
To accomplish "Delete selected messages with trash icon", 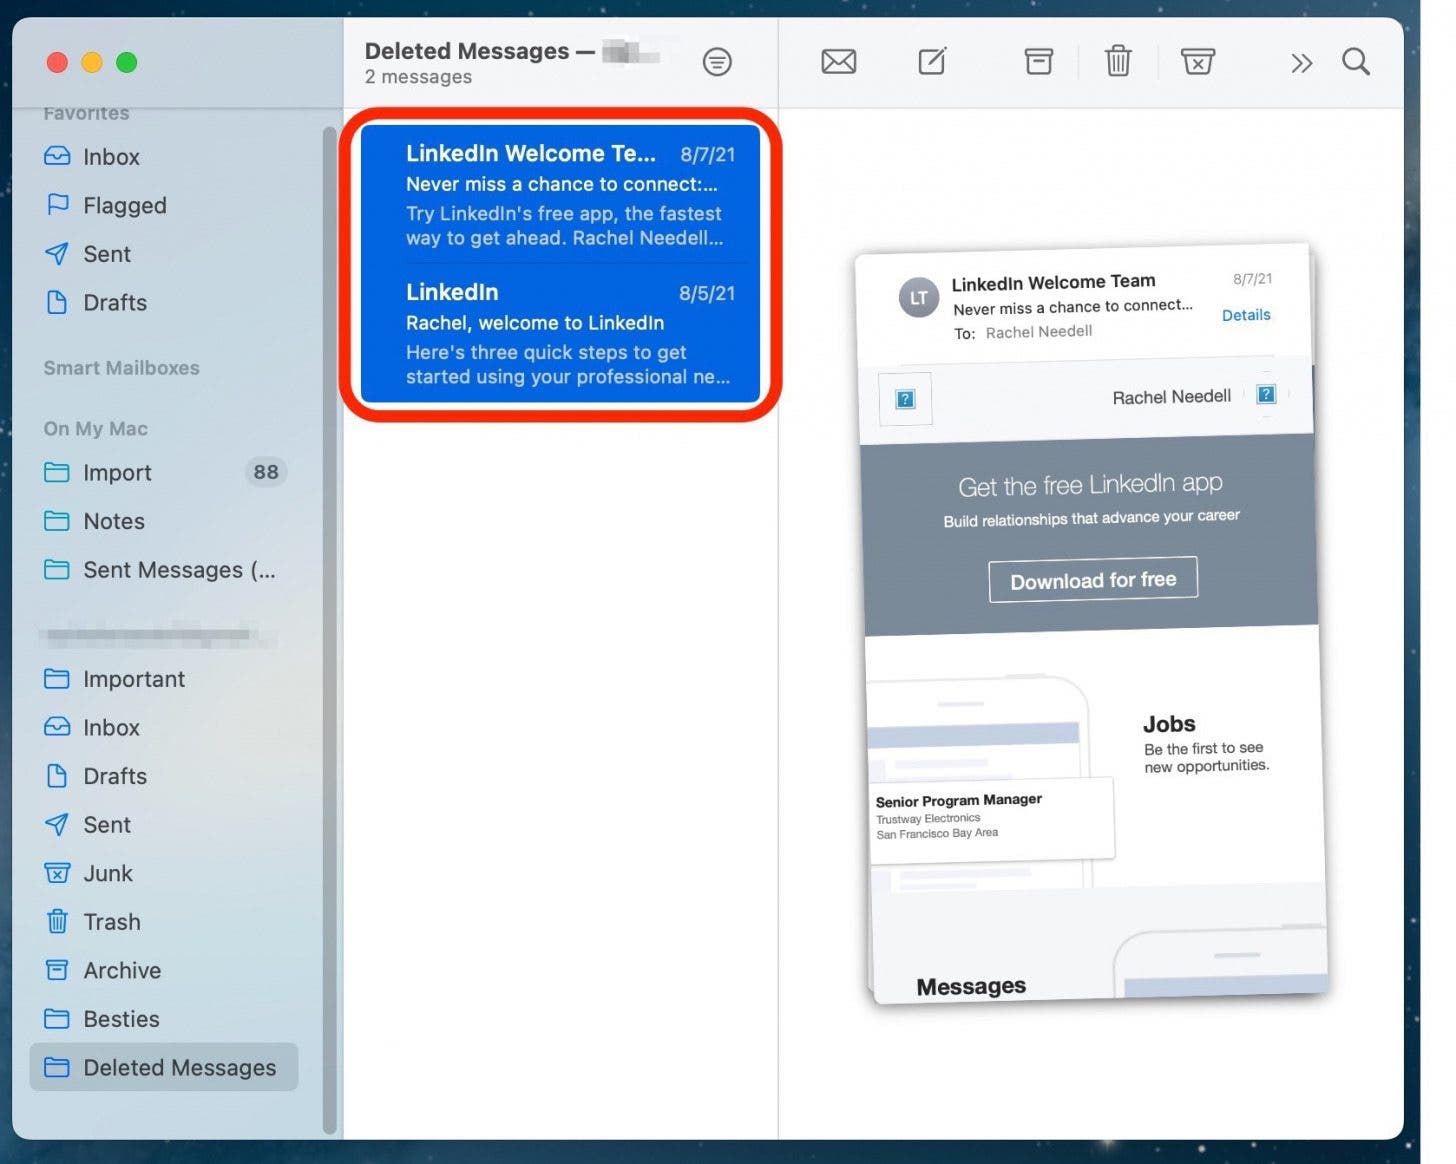I will pyautogui.click(x=1117, y=62).
